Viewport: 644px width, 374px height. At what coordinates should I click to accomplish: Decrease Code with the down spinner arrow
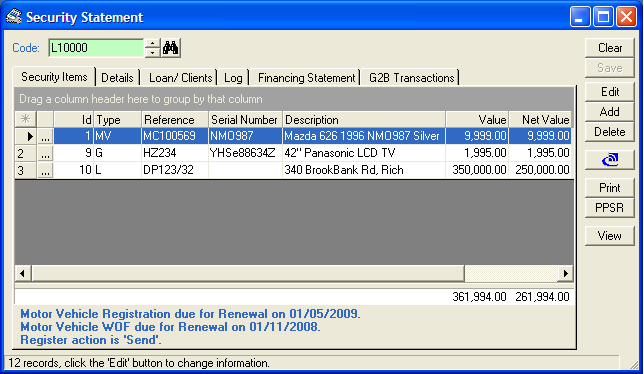pyautogui.click(x=152, y=53)
